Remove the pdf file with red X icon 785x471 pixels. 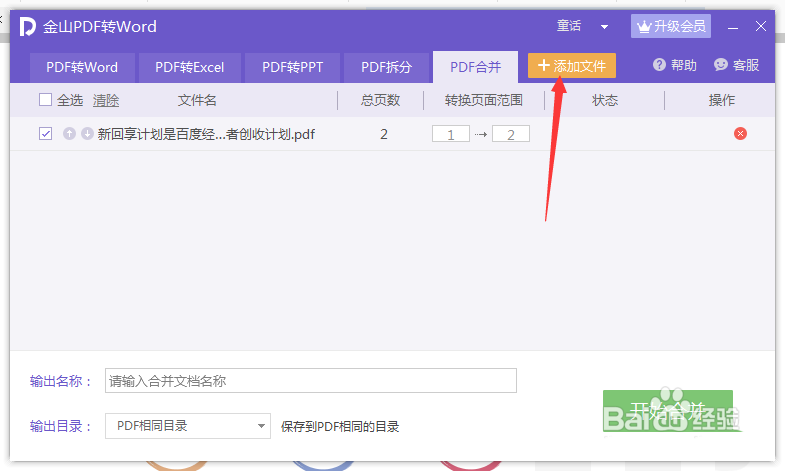click(740, 134)
